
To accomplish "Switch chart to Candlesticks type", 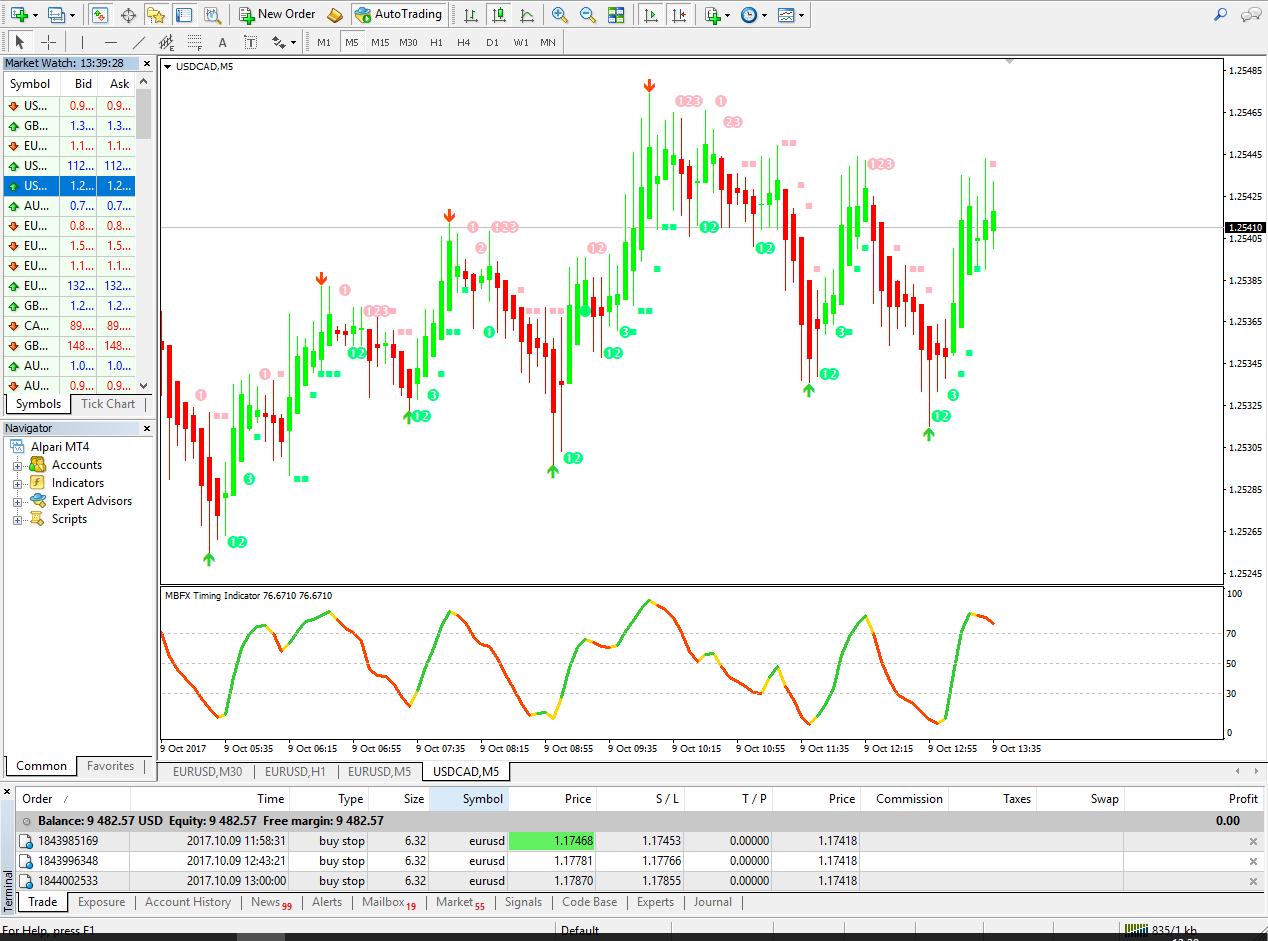I will pos(498,15).
